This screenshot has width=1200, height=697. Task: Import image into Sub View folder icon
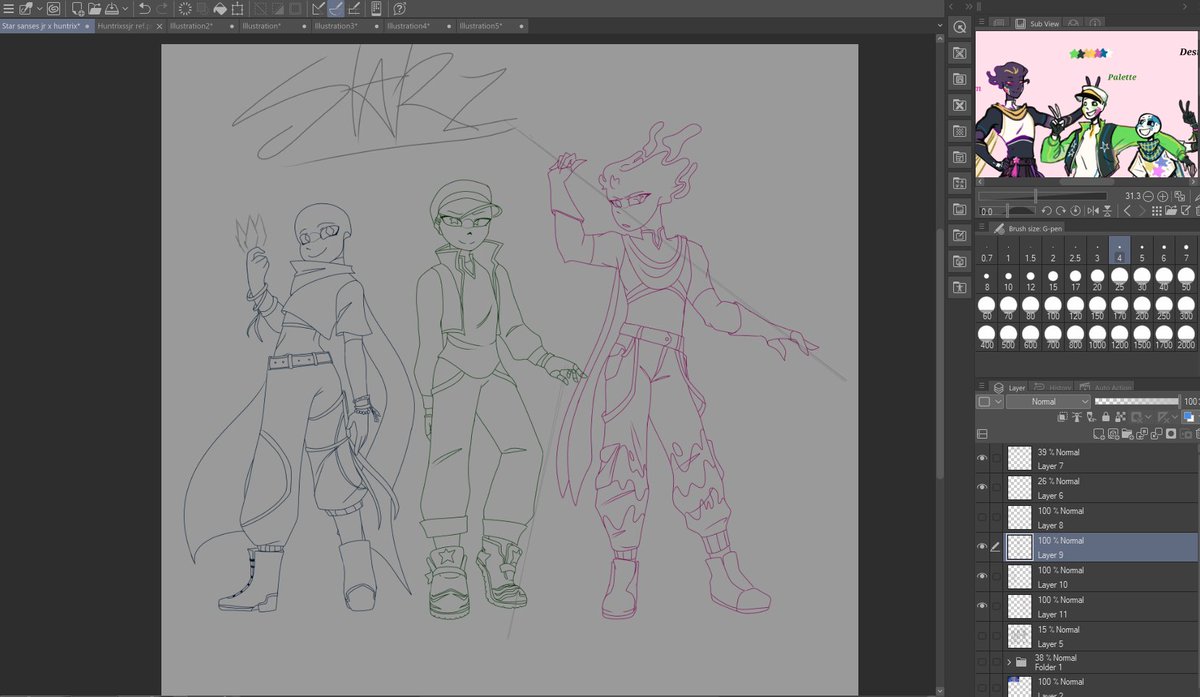coord(1171,210)
